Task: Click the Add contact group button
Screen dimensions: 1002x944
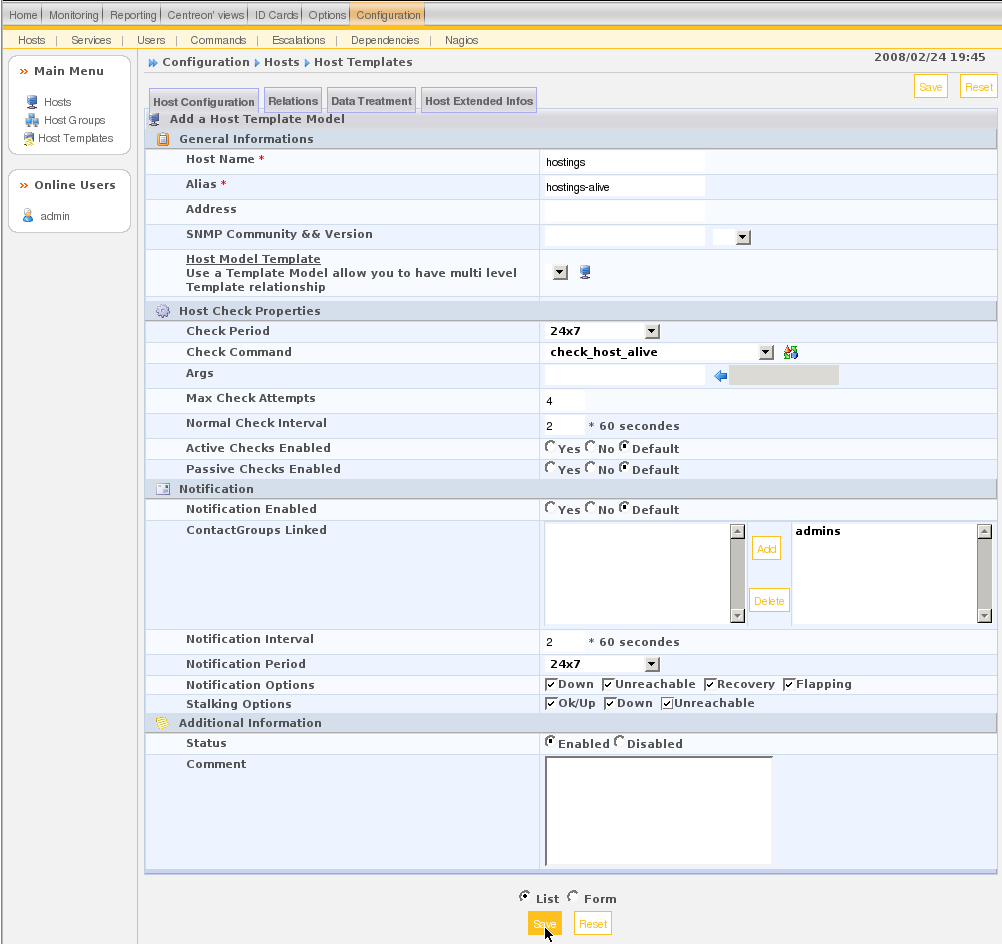Action: [766, 549]
